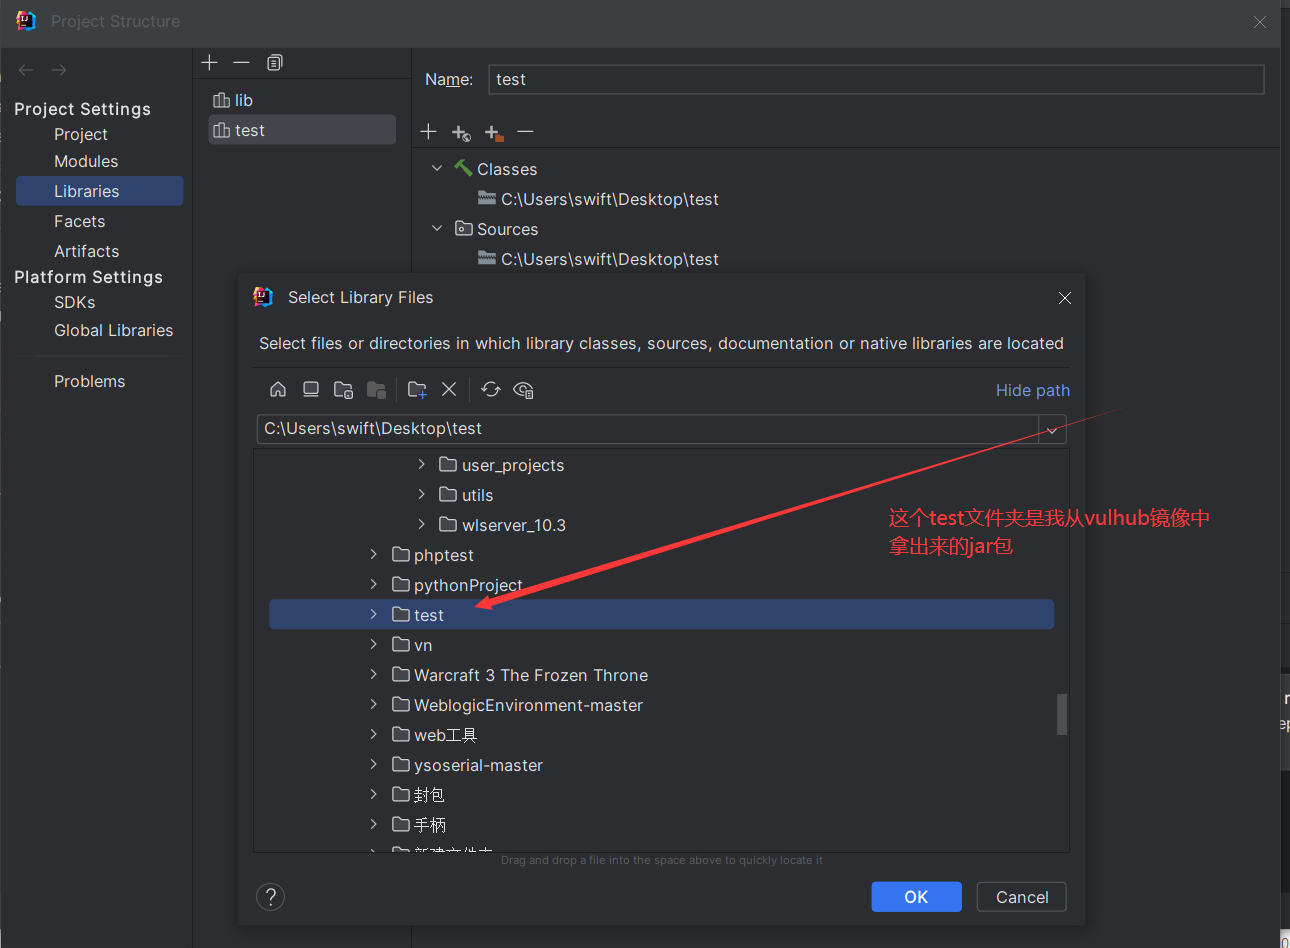Click the lib library icon entry

pyautogui.click(x=222, y=100)
